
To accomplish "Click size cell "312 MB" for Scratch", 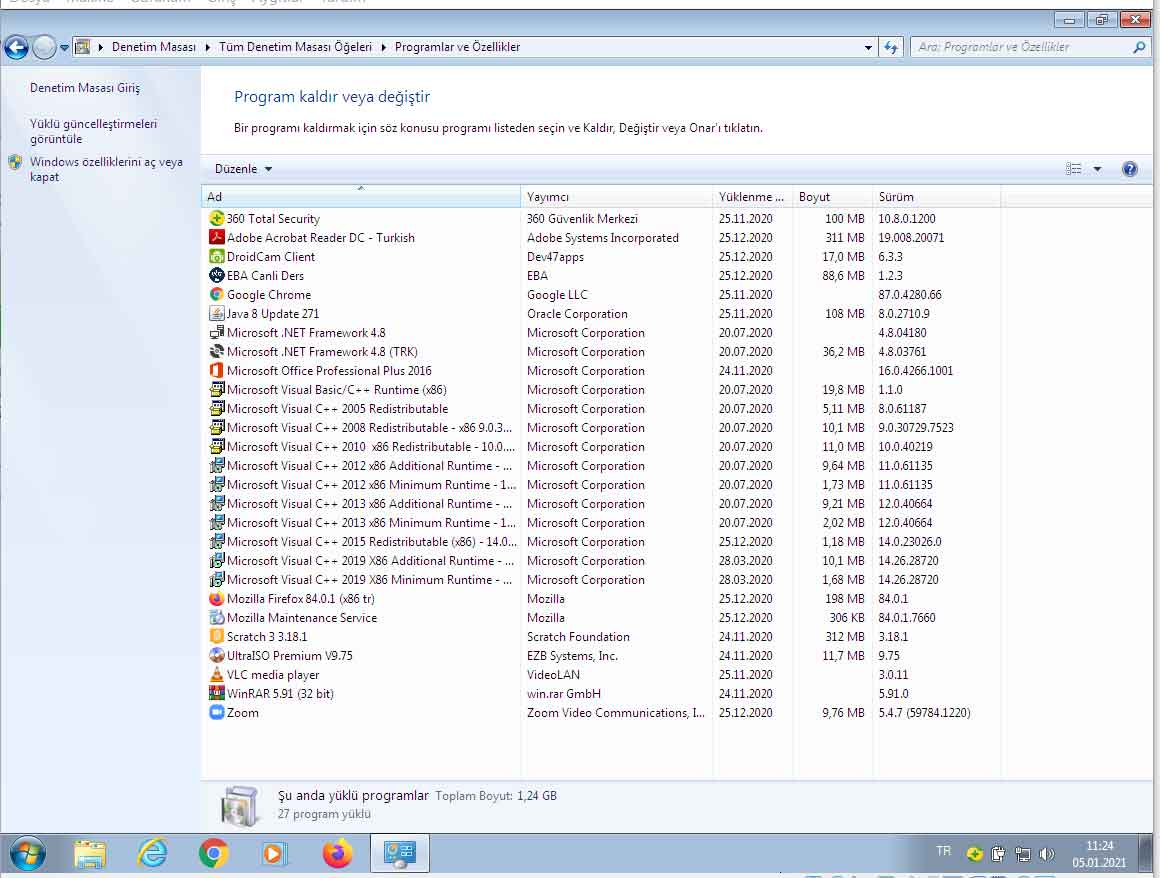I will 844,636.
